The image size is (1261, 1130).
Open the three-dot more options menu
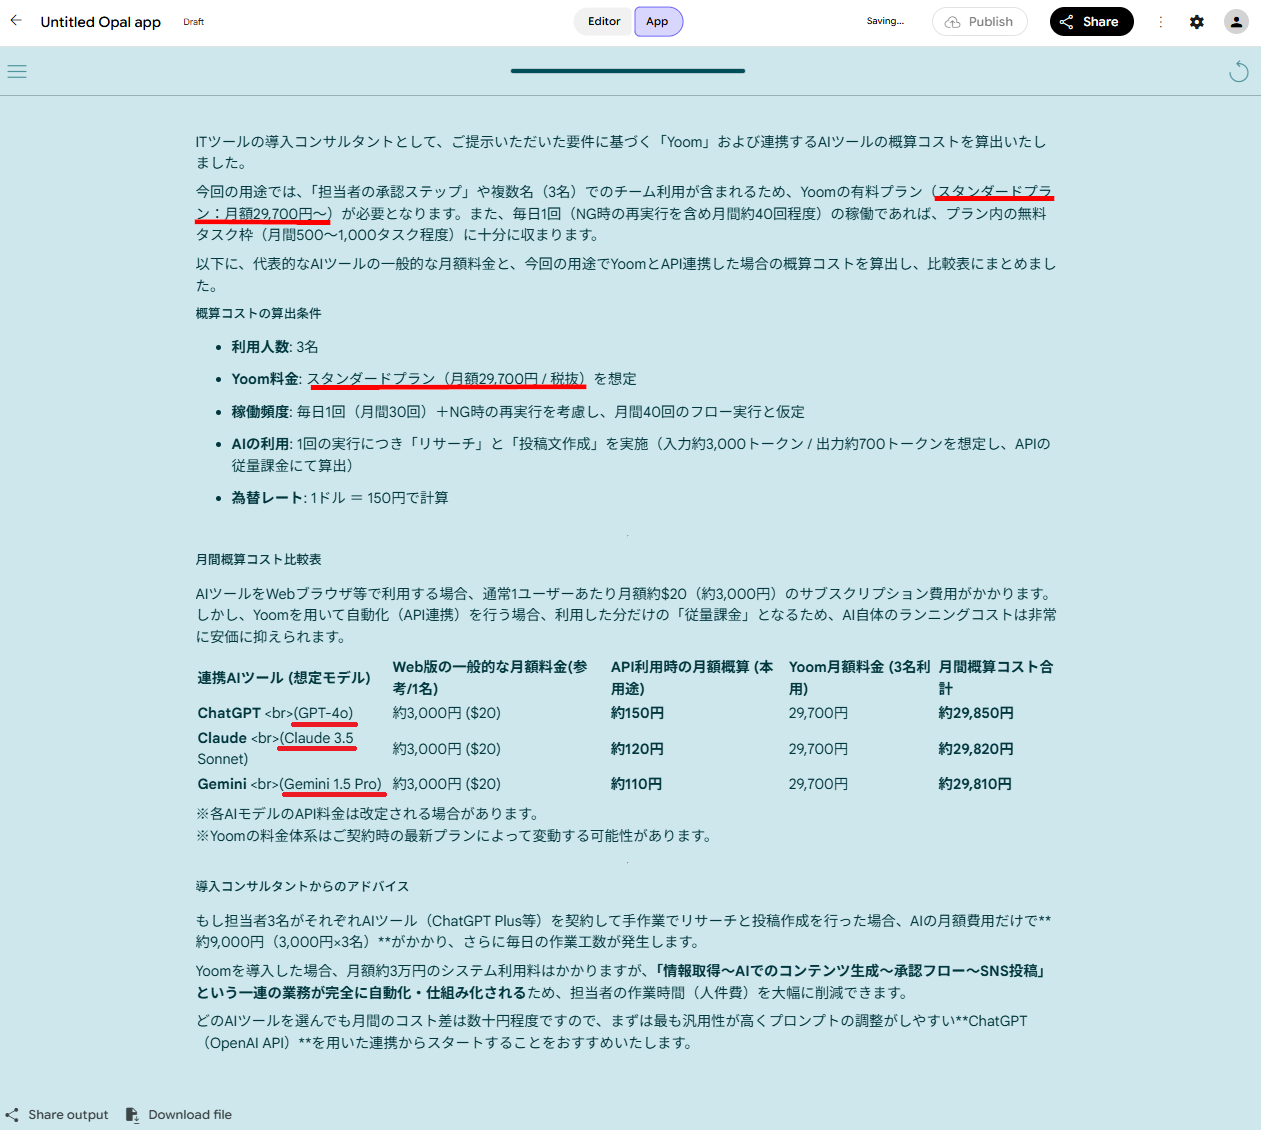(1161, 22)
